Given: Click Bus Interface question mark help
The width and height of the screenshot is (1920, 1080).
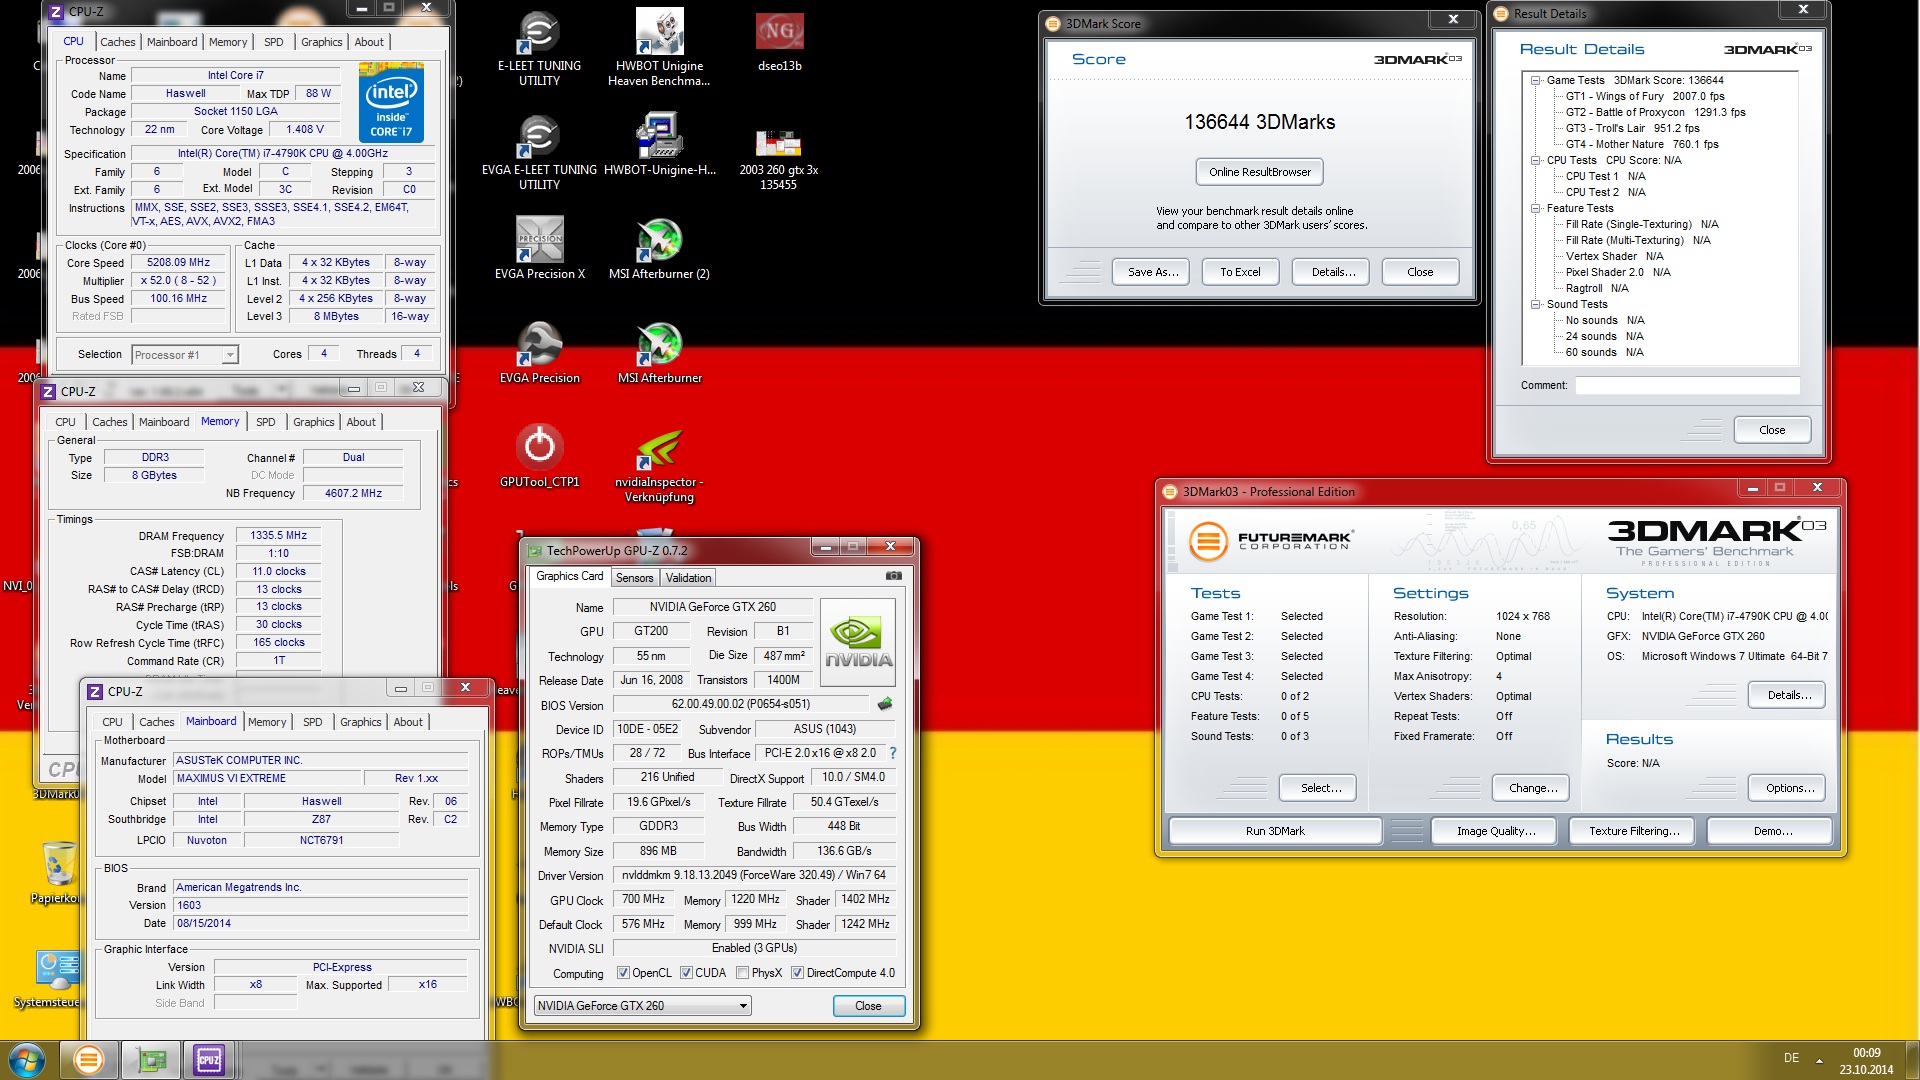Looking at the screenshot, I should (893, 753).
